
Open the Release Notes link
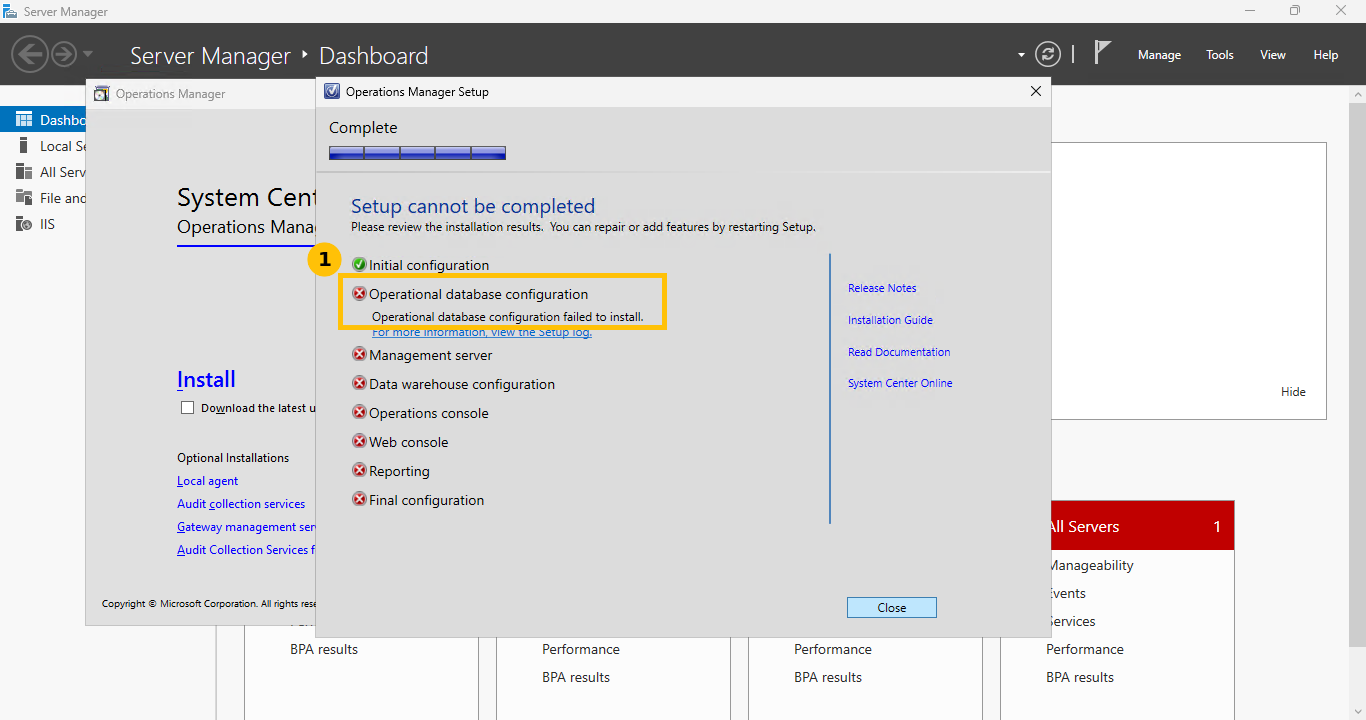[x=882, y=288]
